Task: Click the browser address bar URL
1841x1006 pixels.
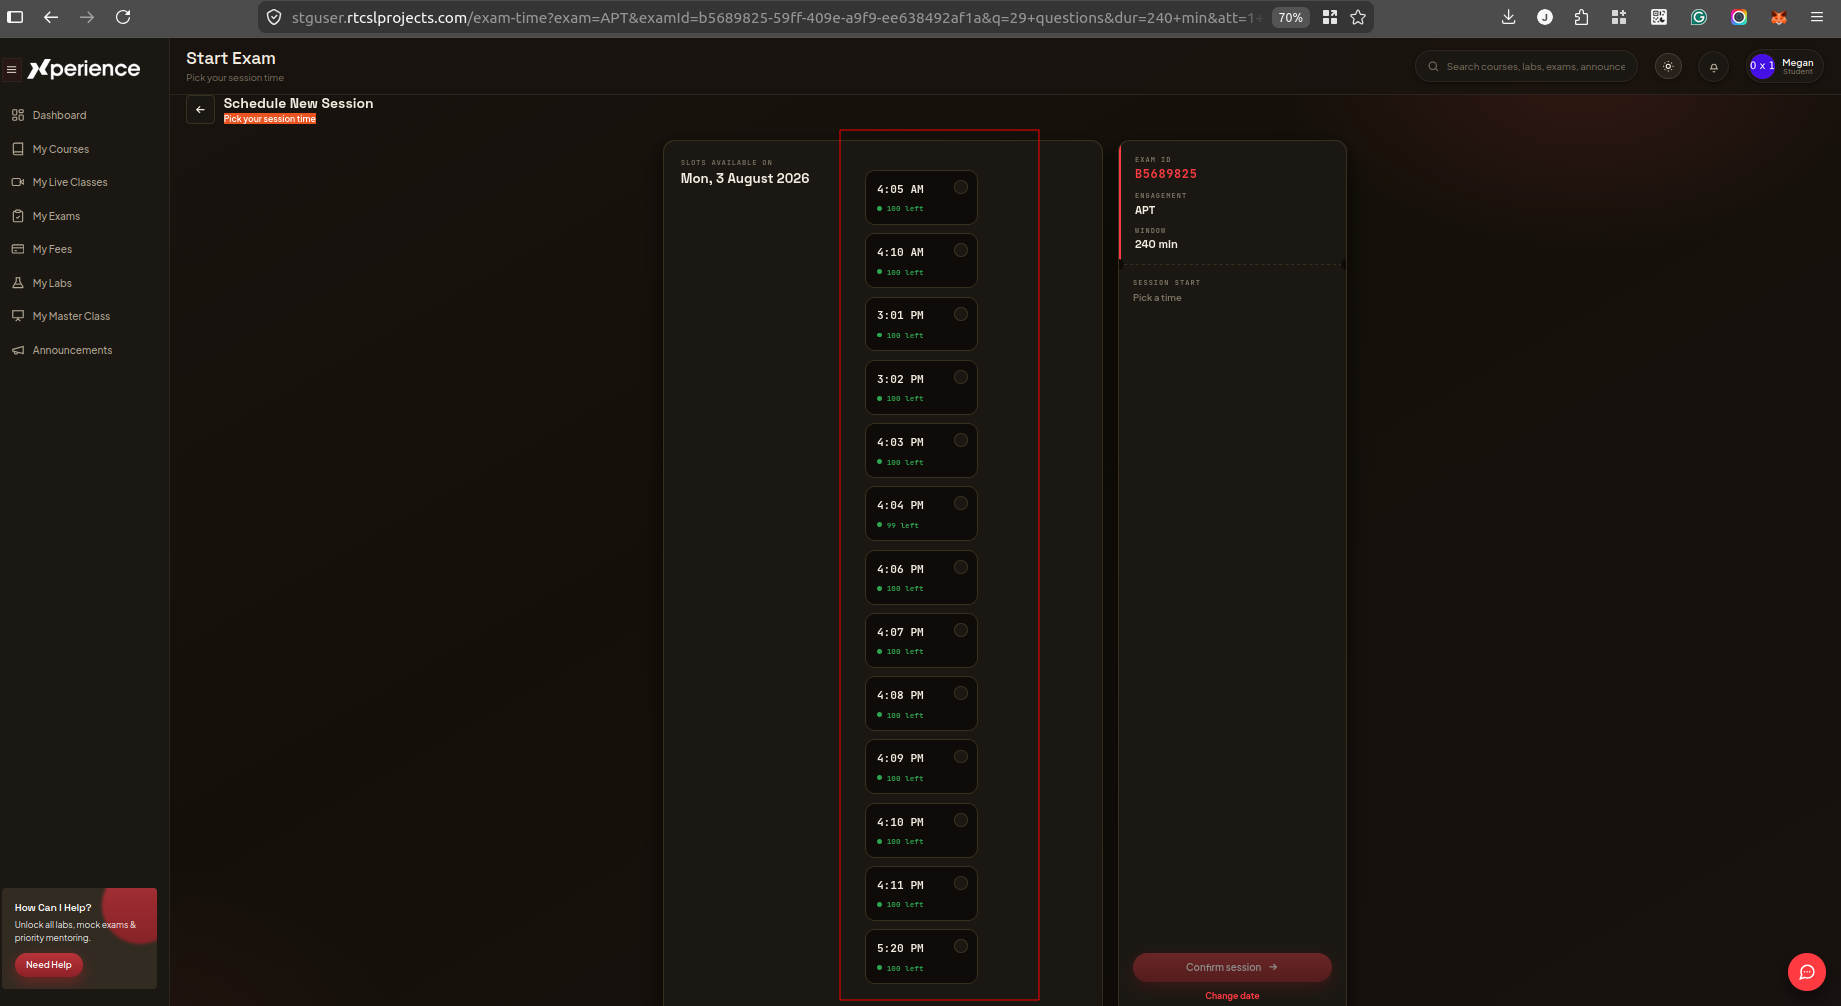Action: [775, 17]
